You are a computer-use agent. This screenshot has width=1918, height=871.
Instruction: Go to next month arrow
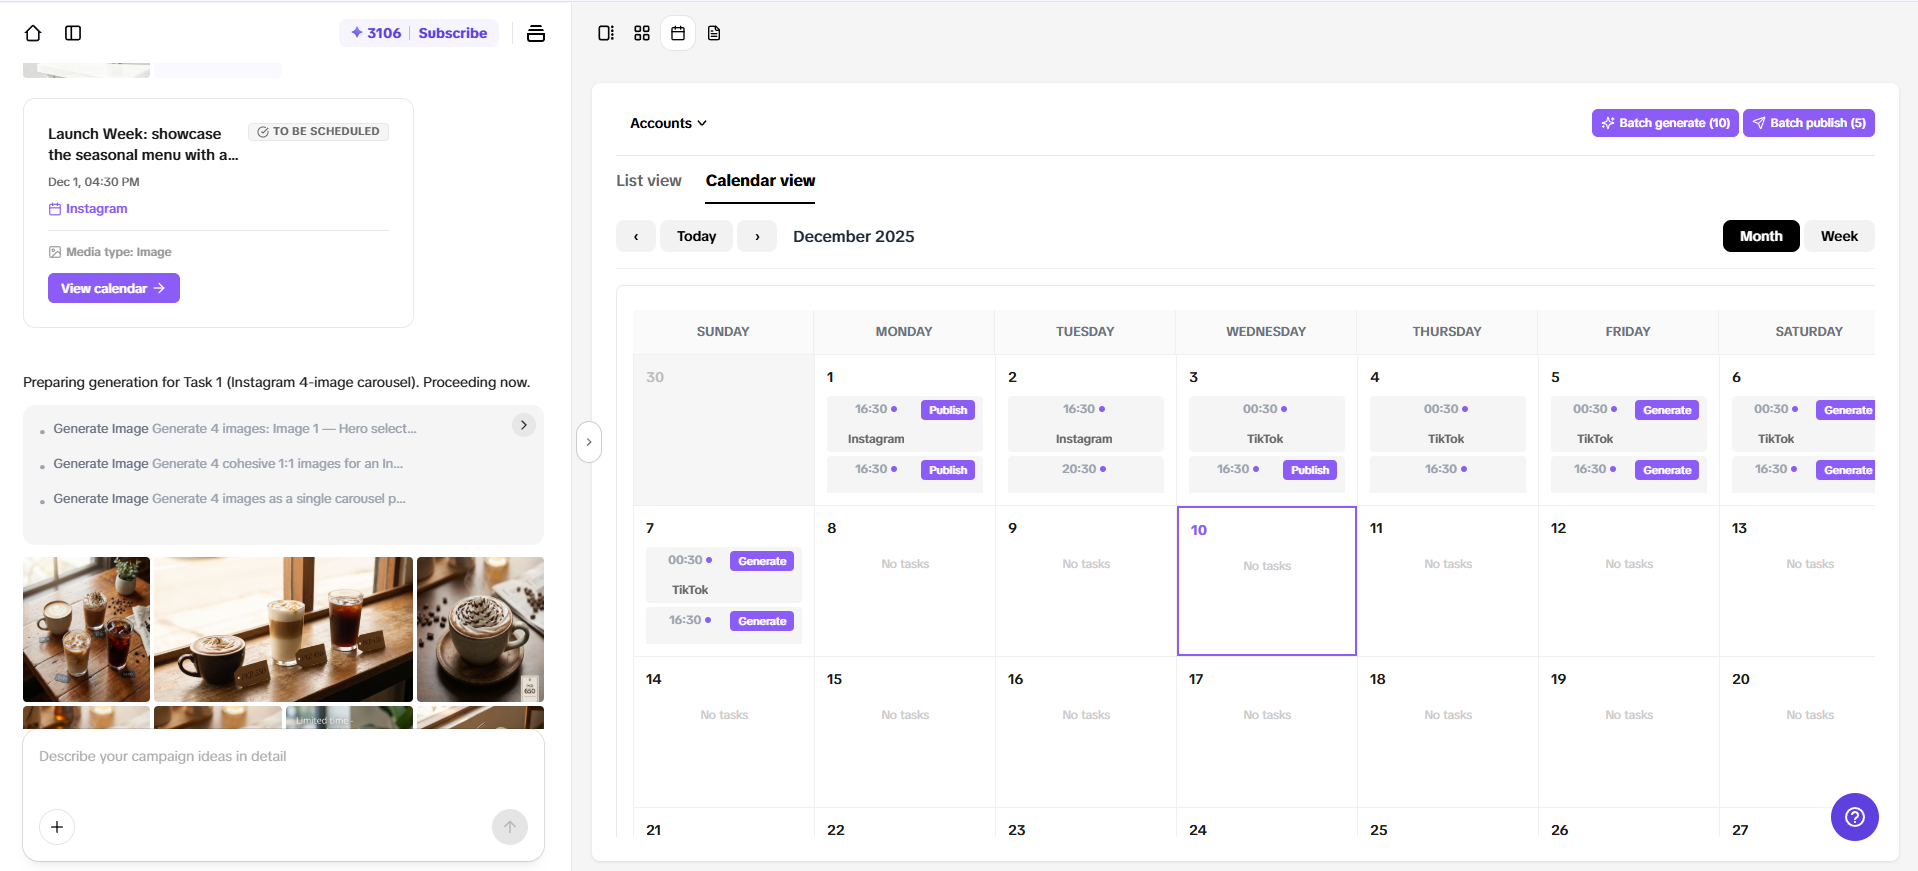click(x=757, y=236)
